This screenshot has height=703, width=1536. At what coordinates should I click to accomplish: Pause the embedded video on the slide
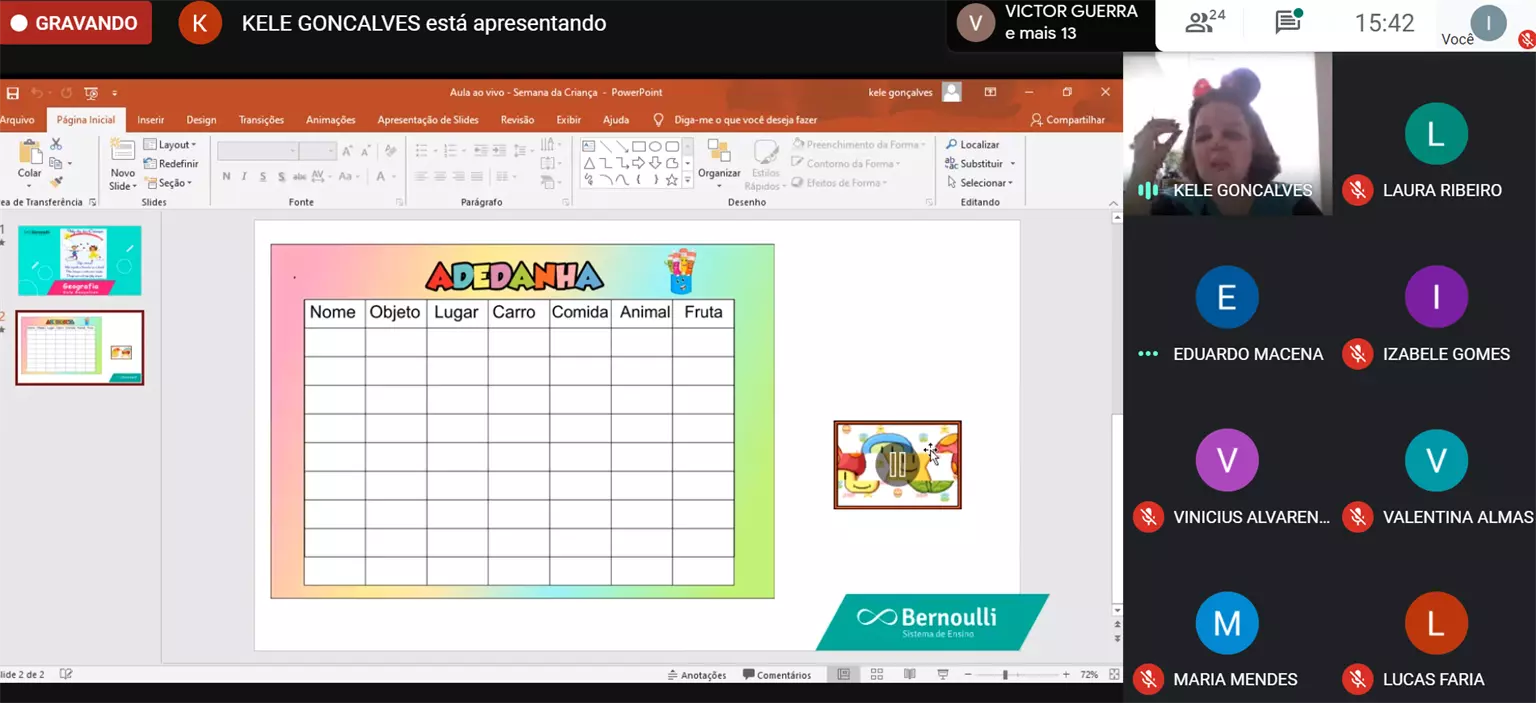coord(896,464)
